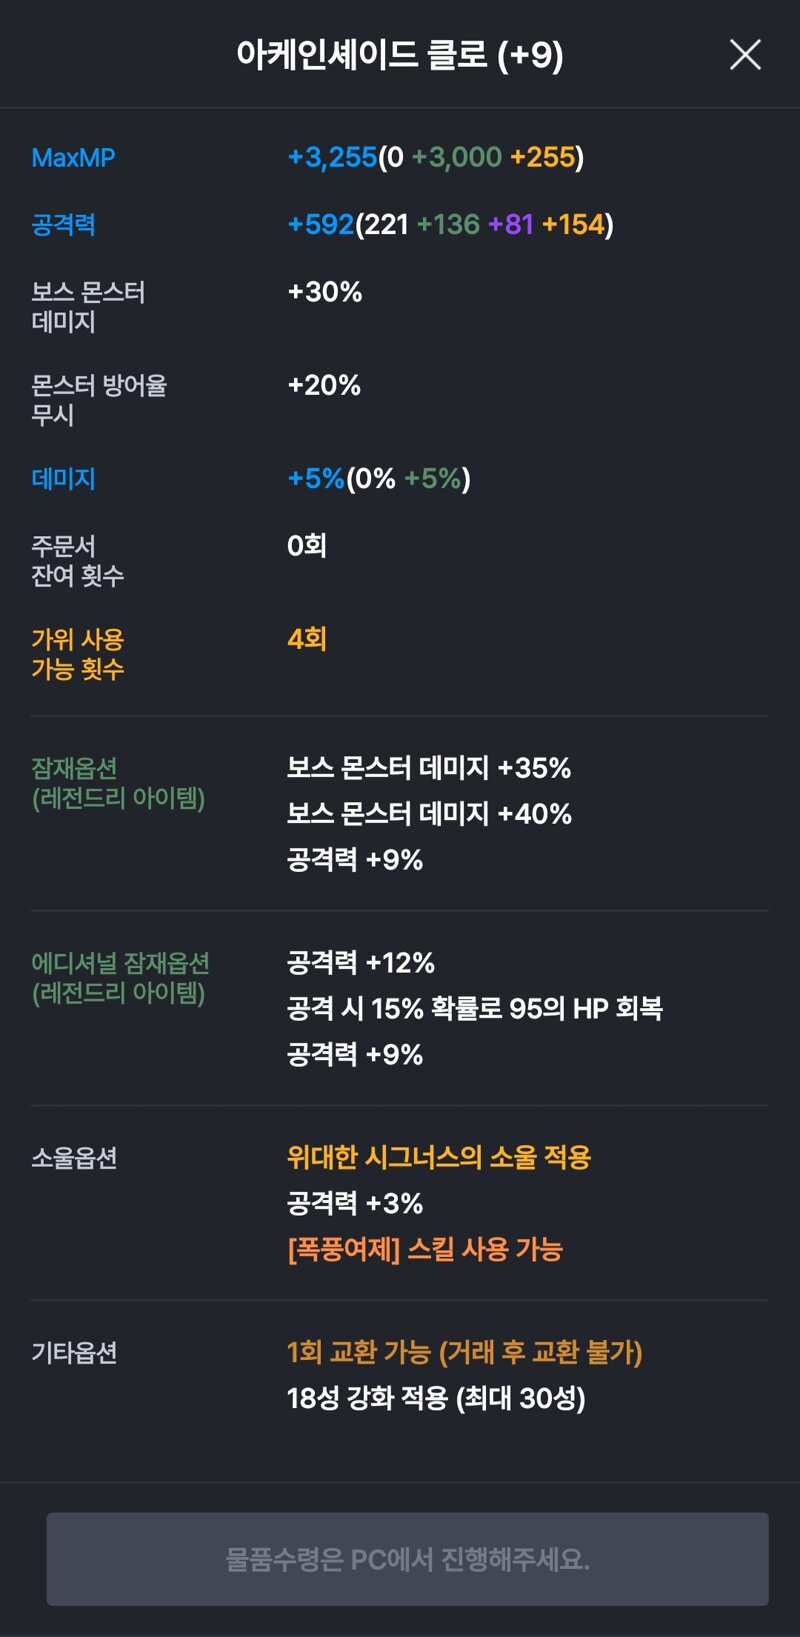Viewport: 800px width, 1637px height.
Task: Click the 보스 몬스터 데미지 +30% value
Action: [x=325, y=292]
